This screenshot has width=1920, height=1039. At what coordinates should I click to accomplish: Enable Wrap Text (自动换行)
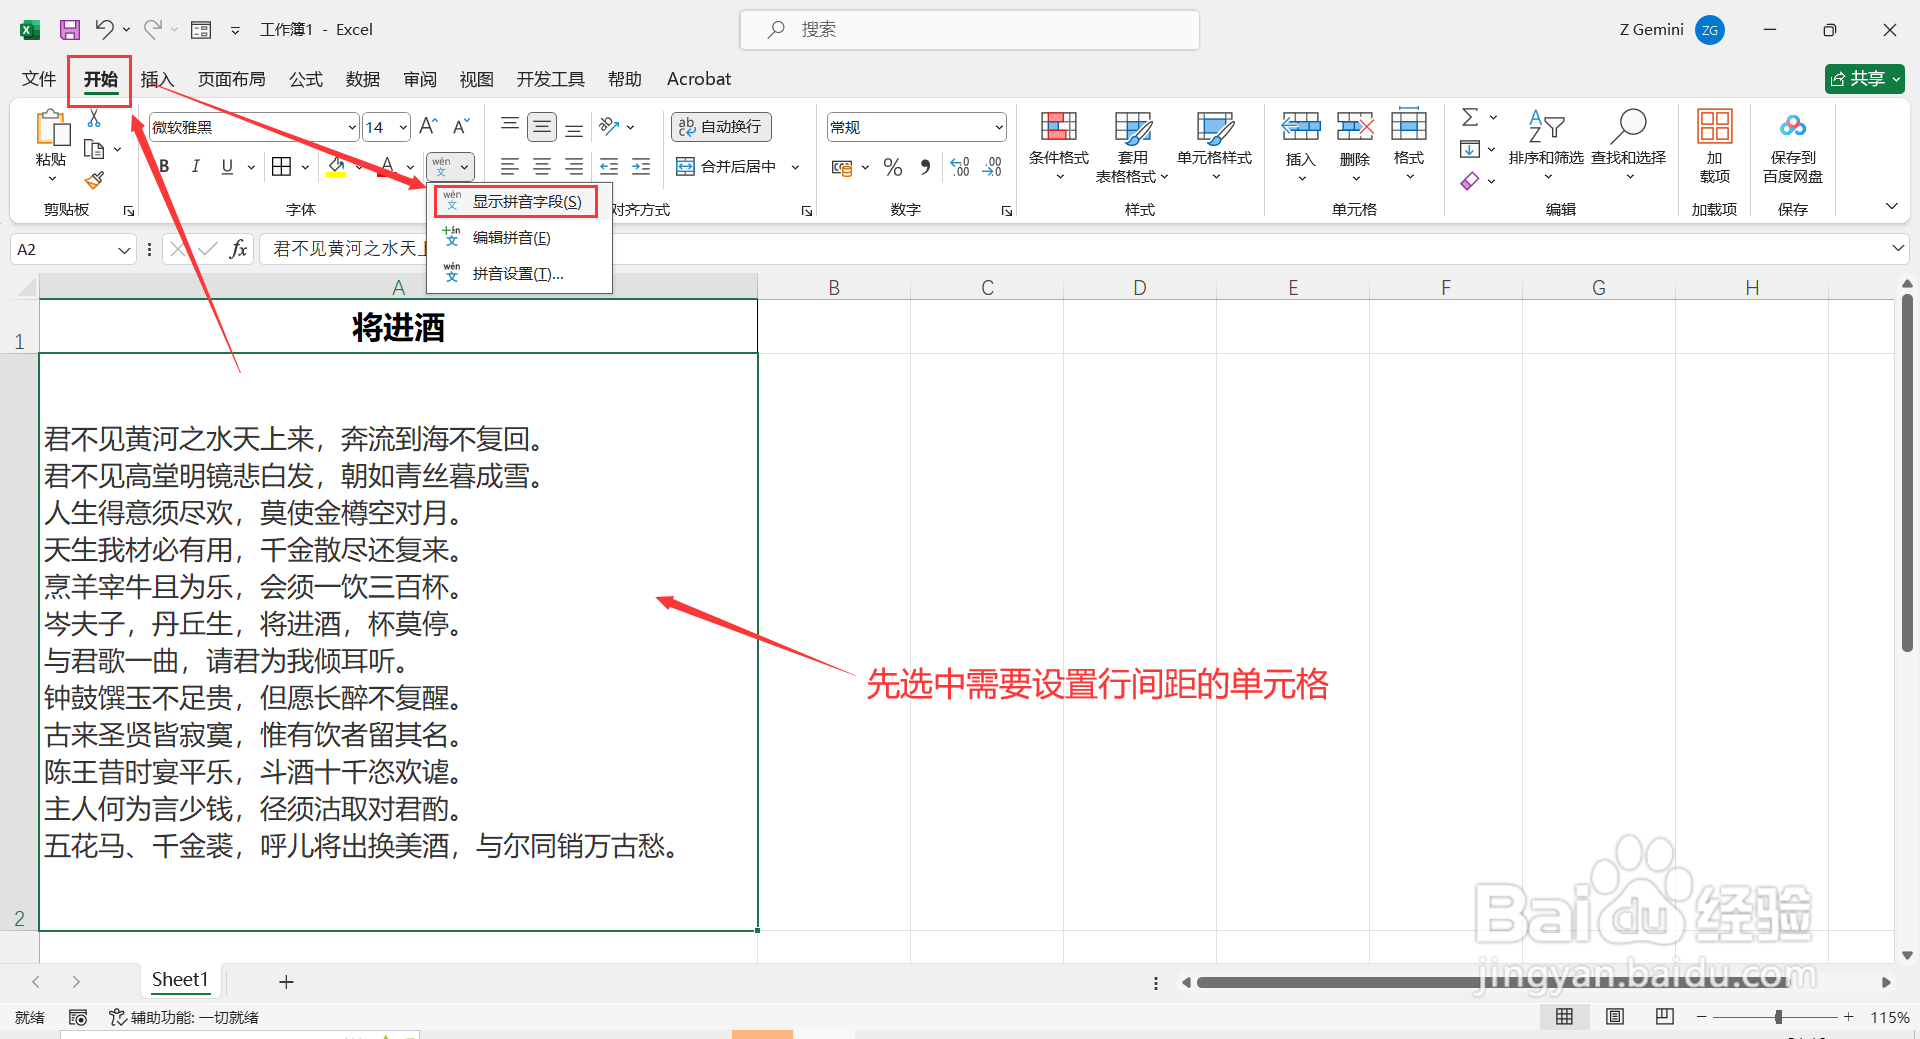(x=720, y=127)
